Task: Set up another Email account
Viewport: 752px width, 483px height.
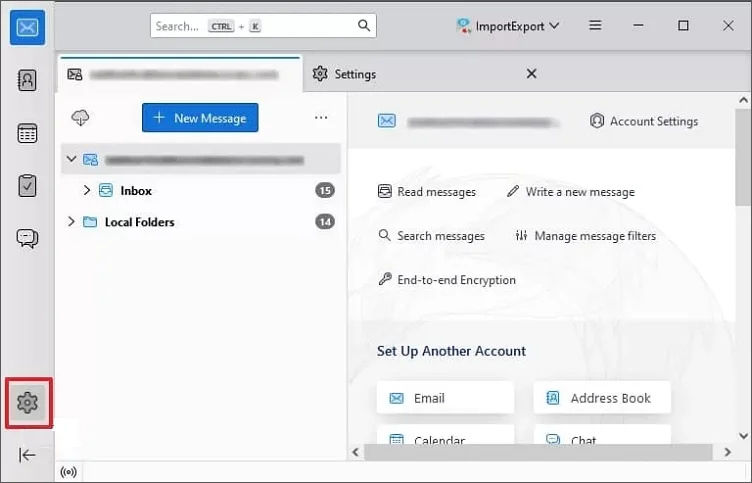Action: coord(446,398)
